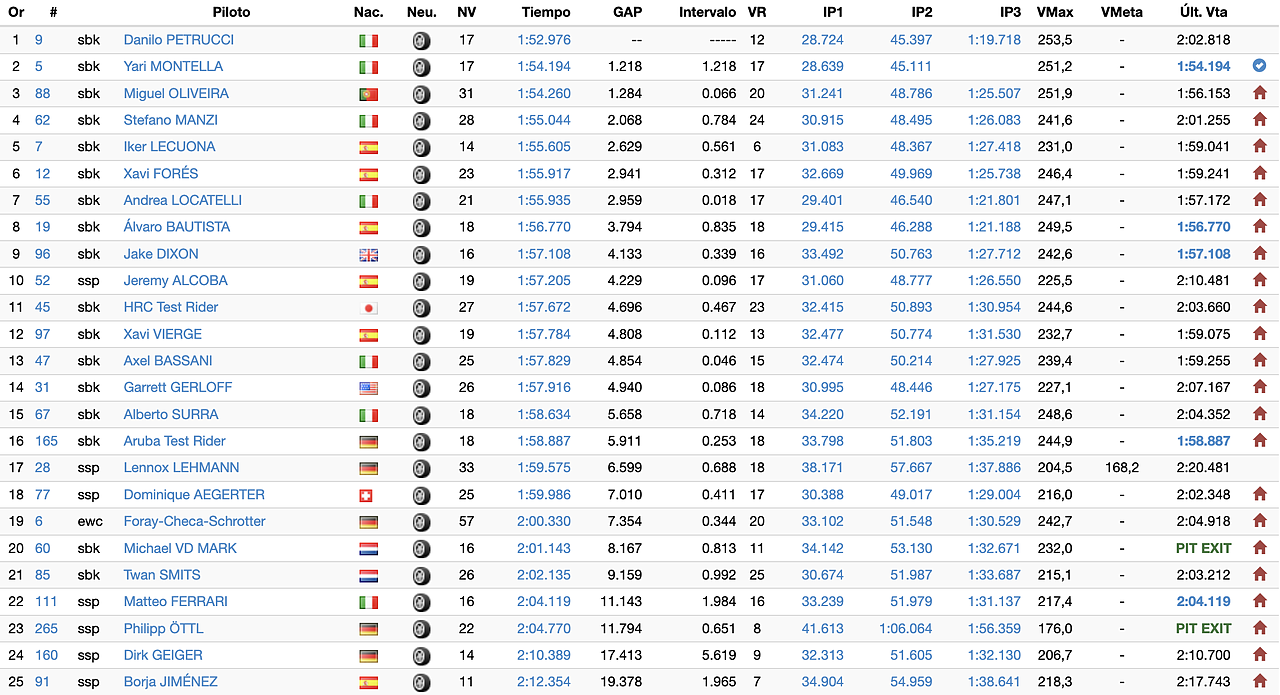Open Álvaro Bautista's rider link

[x=176, y=226]
